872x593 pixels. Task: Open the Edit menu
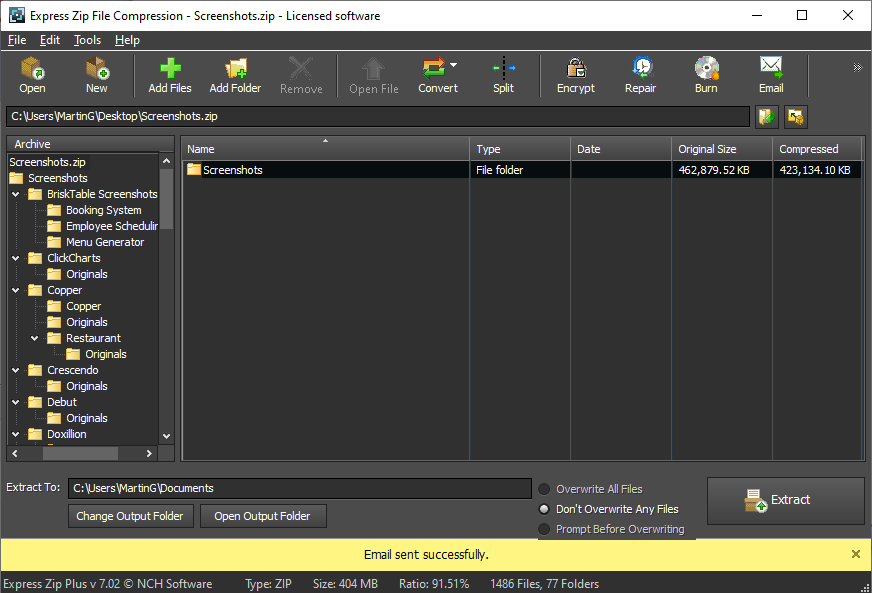pos(49,40)
